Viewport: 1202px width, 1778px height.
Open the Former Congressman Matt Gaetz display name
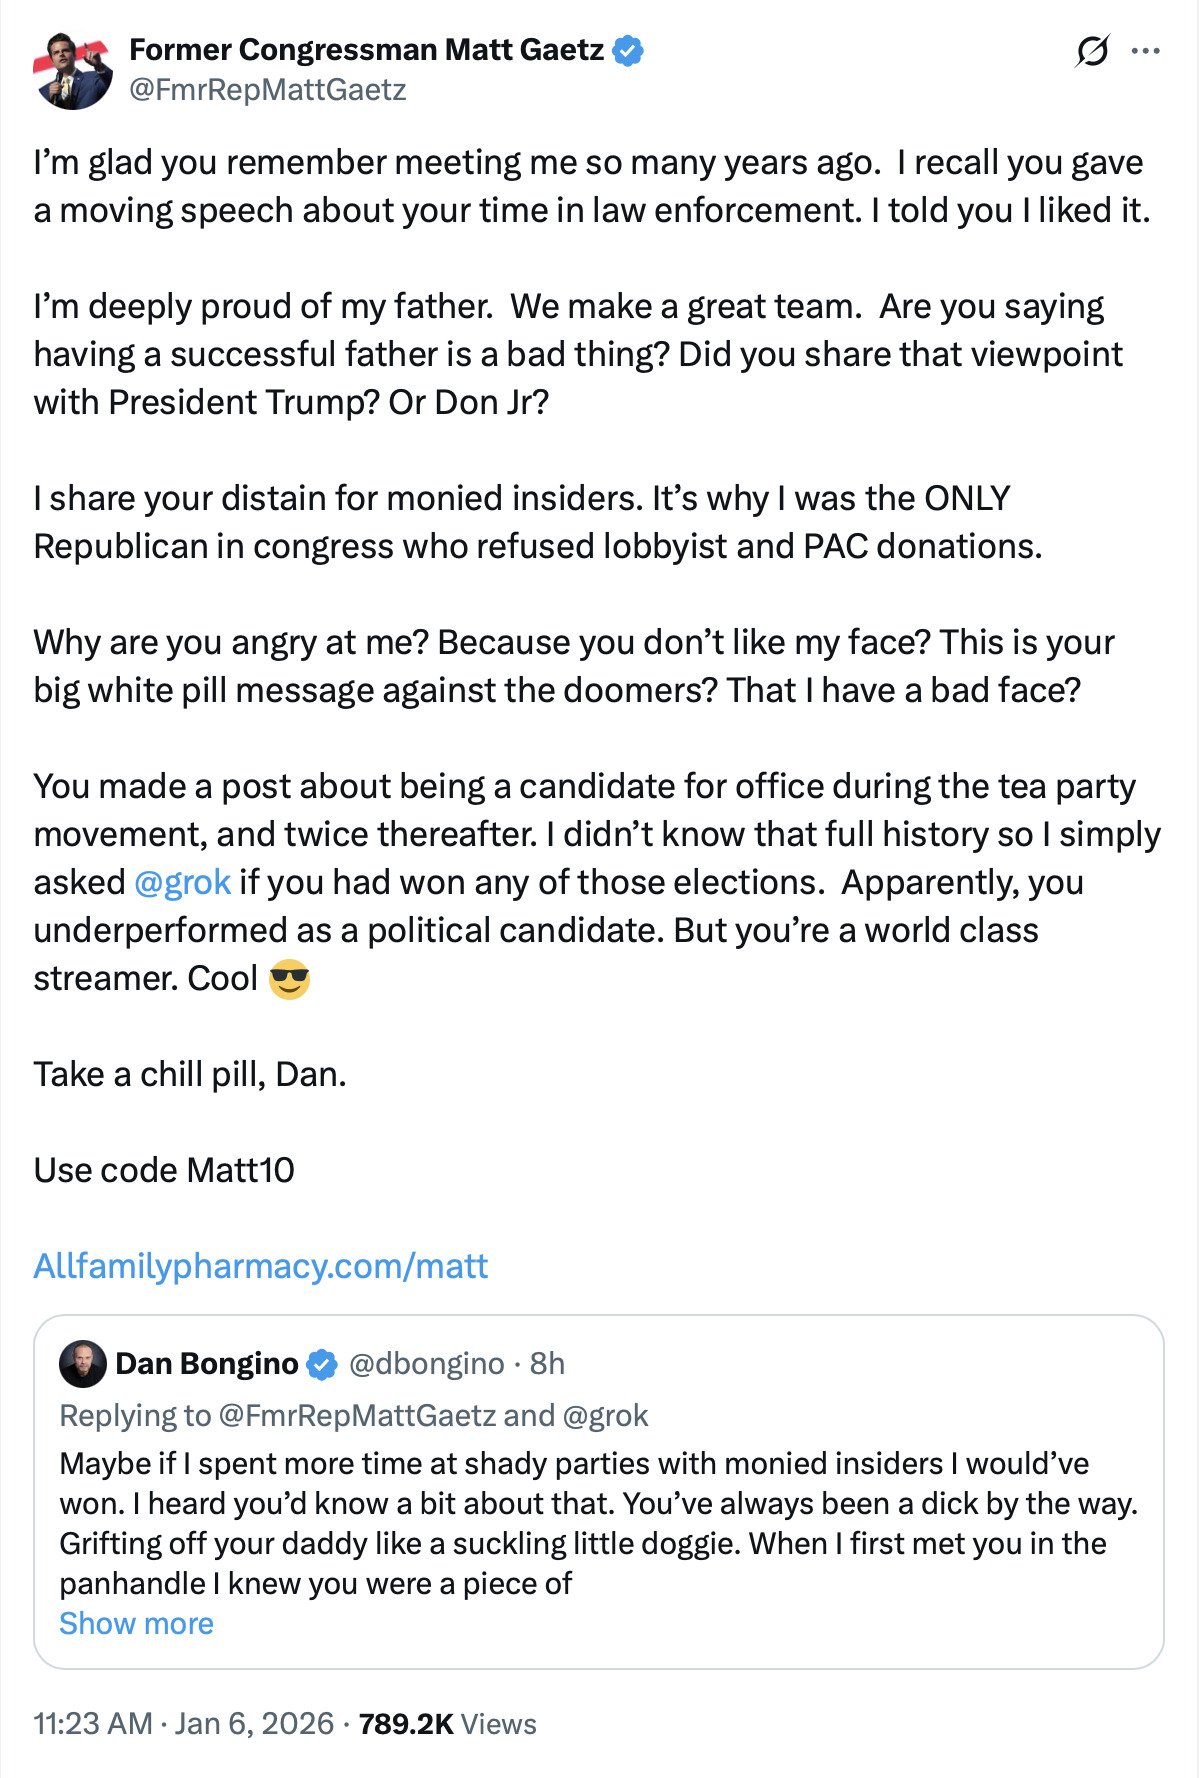(x=366, y=50)
